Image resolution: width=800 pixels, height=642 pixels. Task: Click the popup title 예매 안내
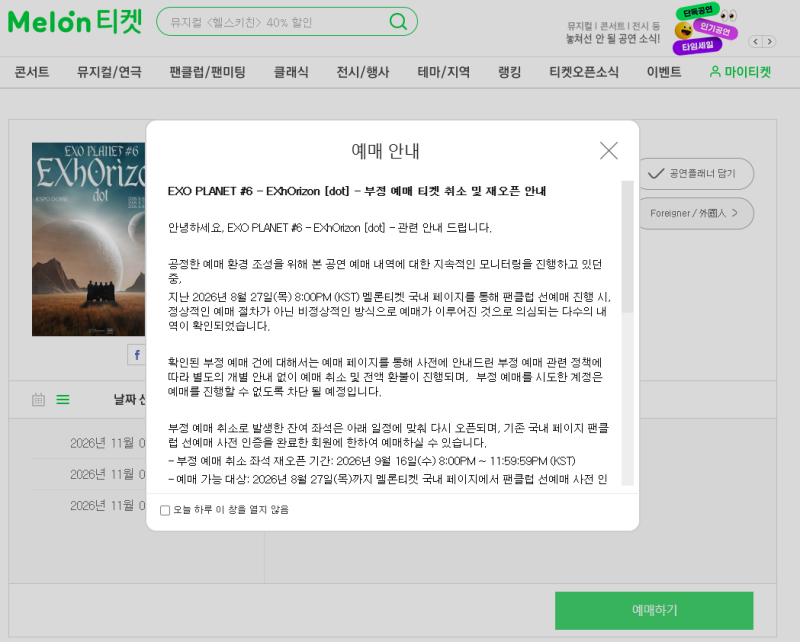pyautogui.click(x=385, y=151)
